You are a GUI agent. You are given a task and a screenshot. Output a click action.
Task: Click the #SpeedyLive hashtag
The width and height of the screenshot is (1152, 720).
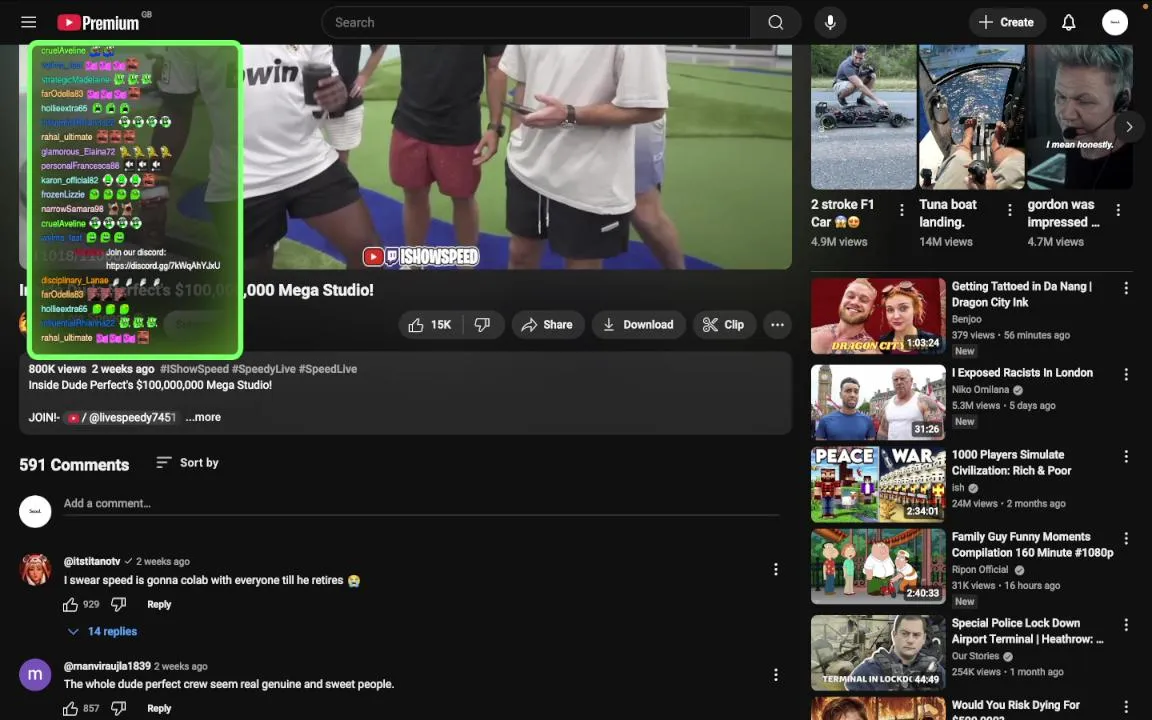coord(264,369)
